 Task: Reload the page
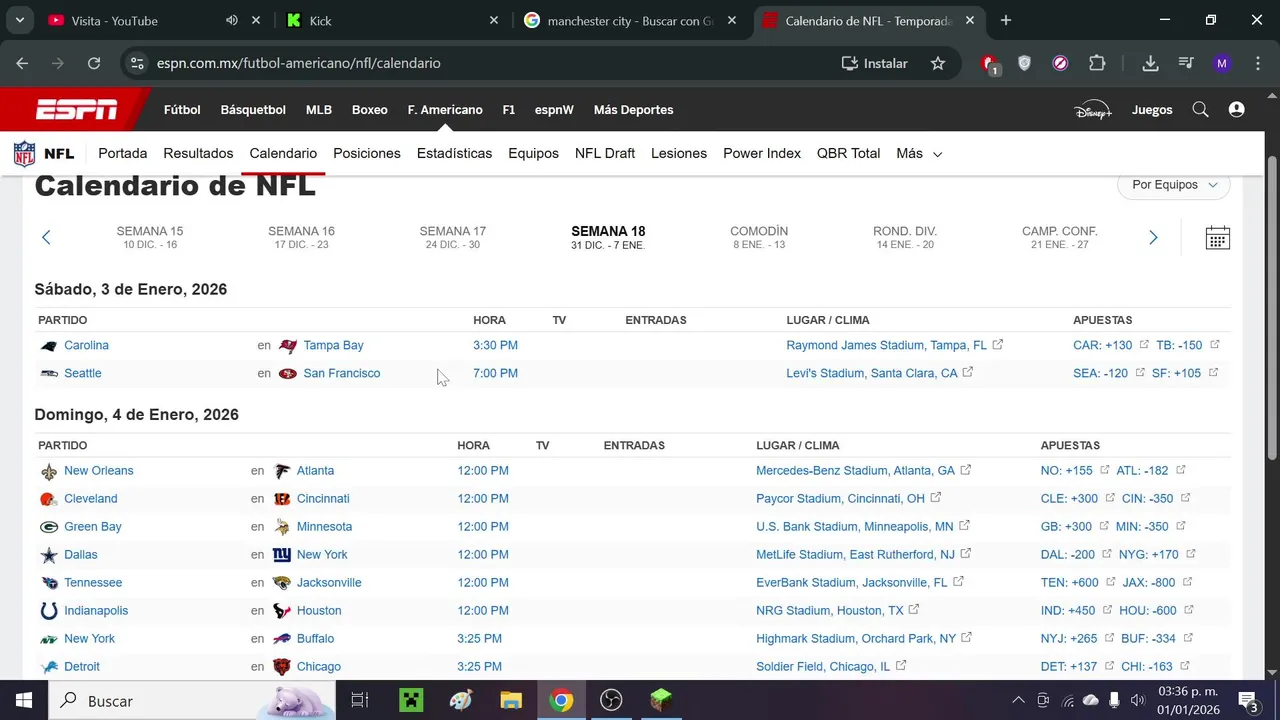click(94, 63)
